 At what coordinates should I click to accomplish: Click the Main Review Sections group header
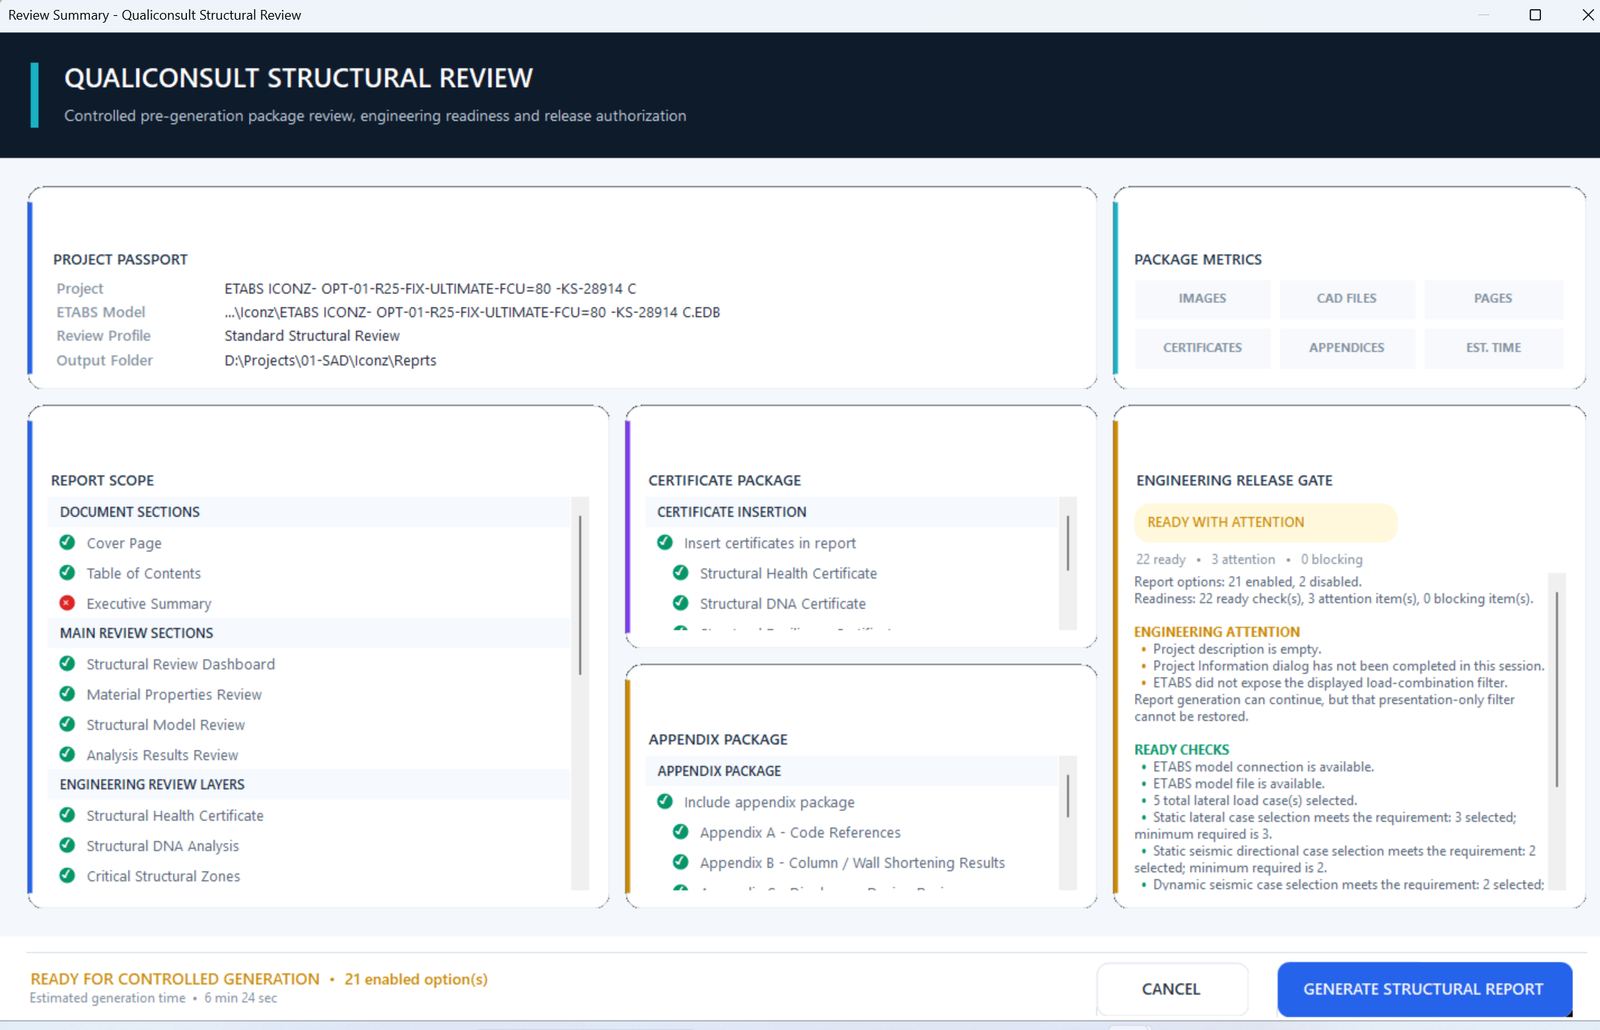coord(309,633)
